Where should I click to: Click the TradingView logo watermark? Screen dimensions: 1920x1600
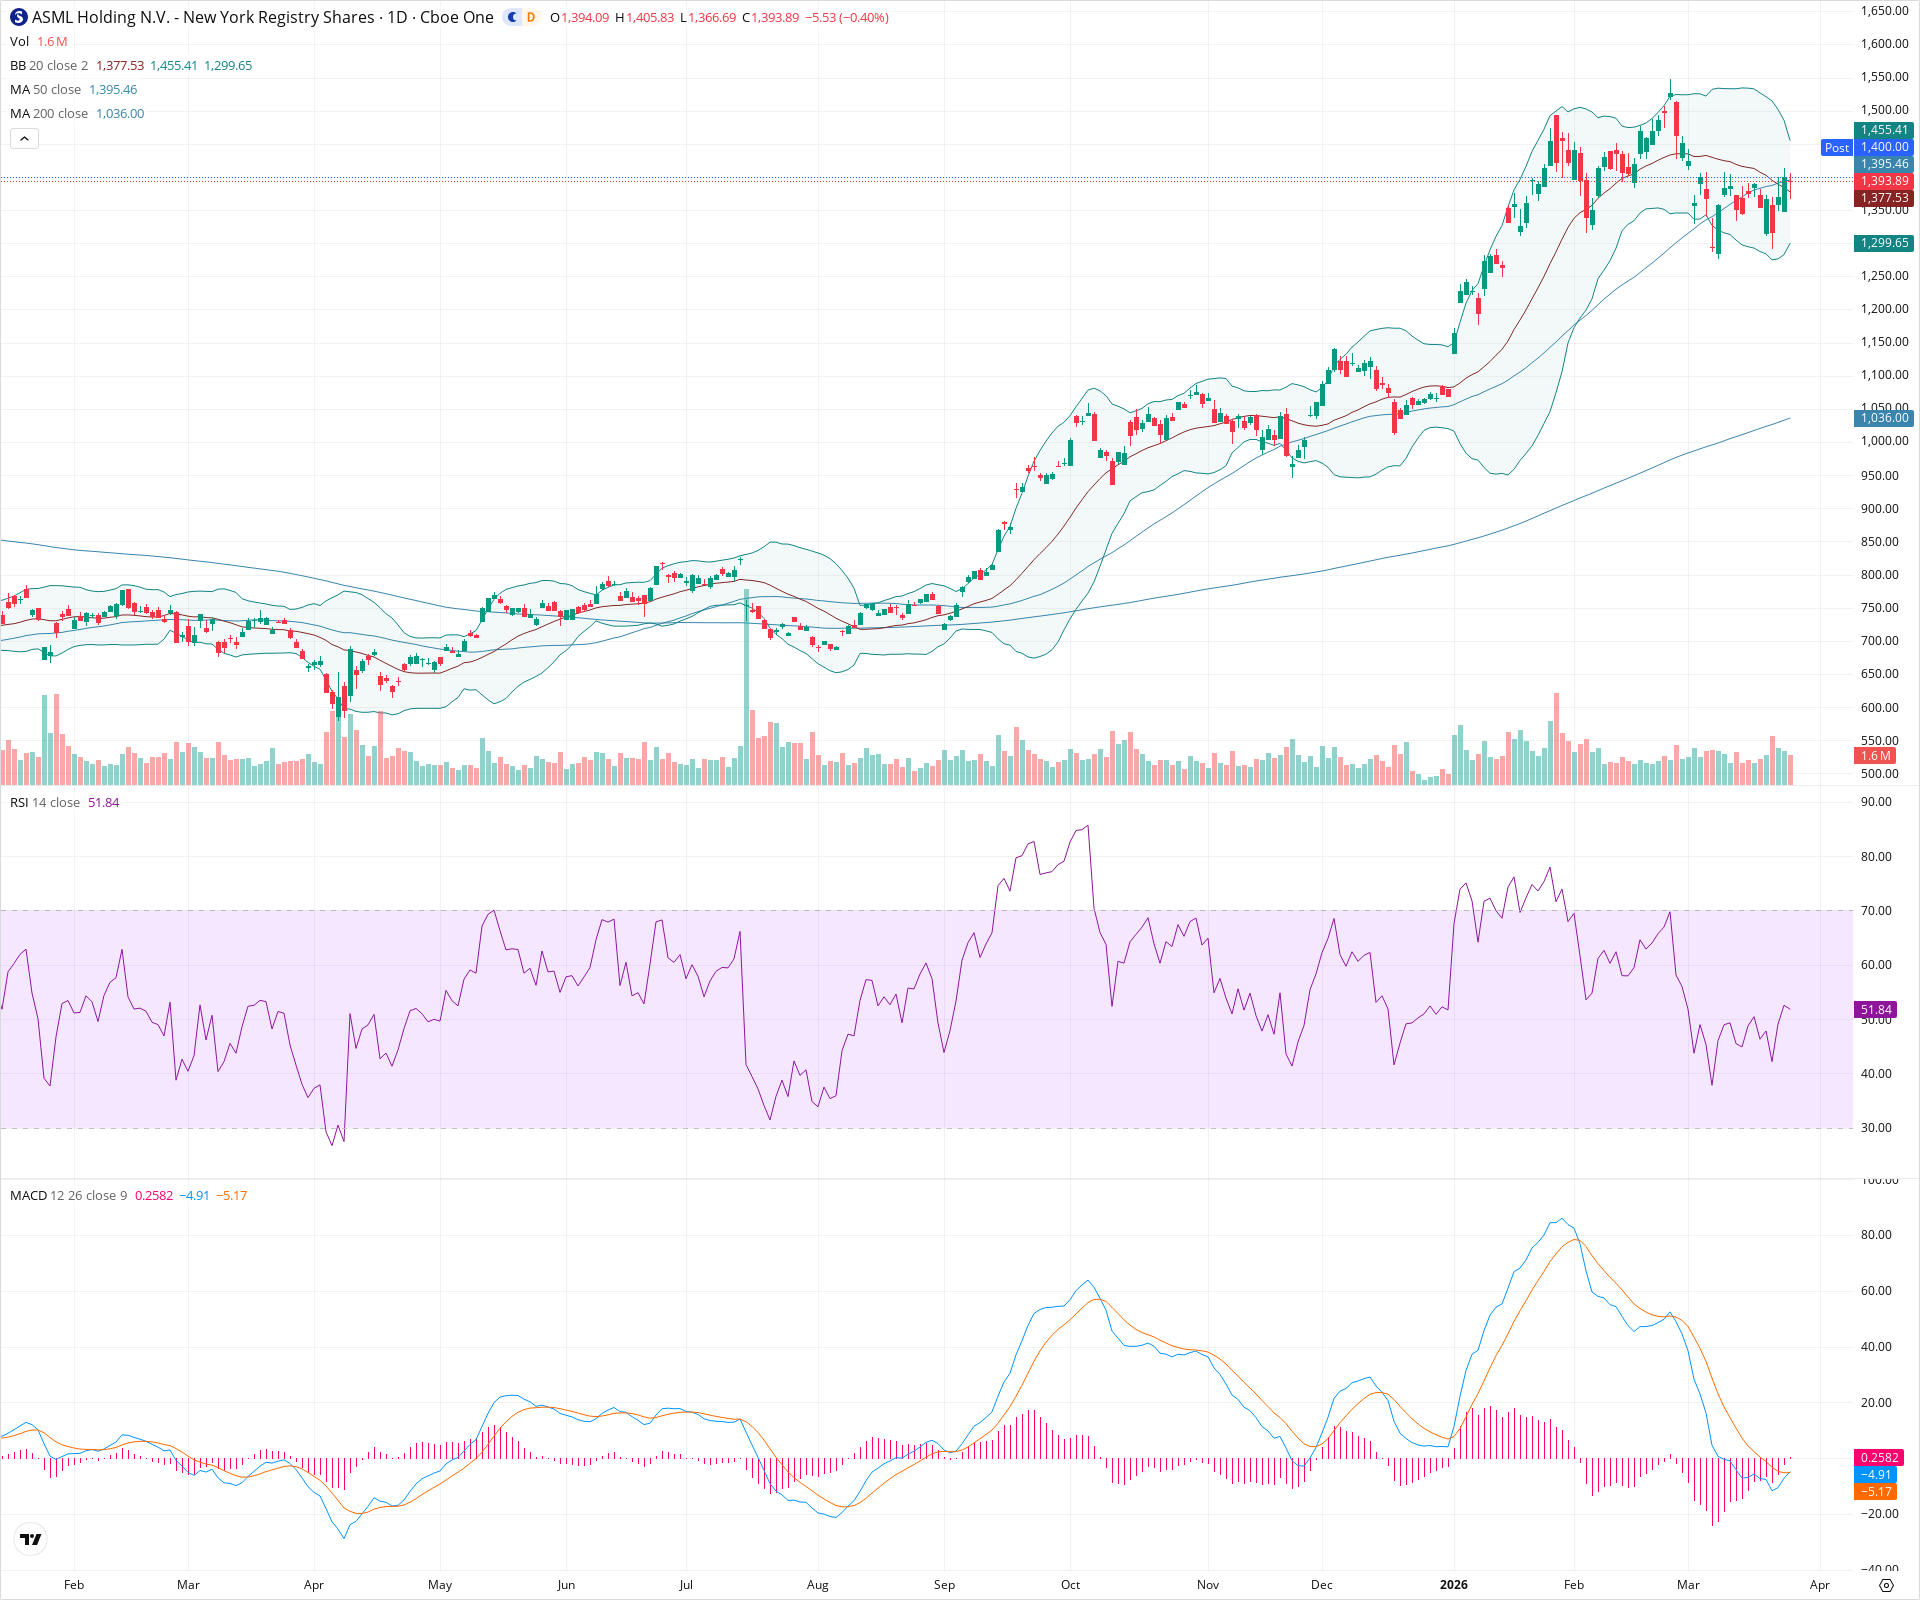click(x=30, y=1539)
